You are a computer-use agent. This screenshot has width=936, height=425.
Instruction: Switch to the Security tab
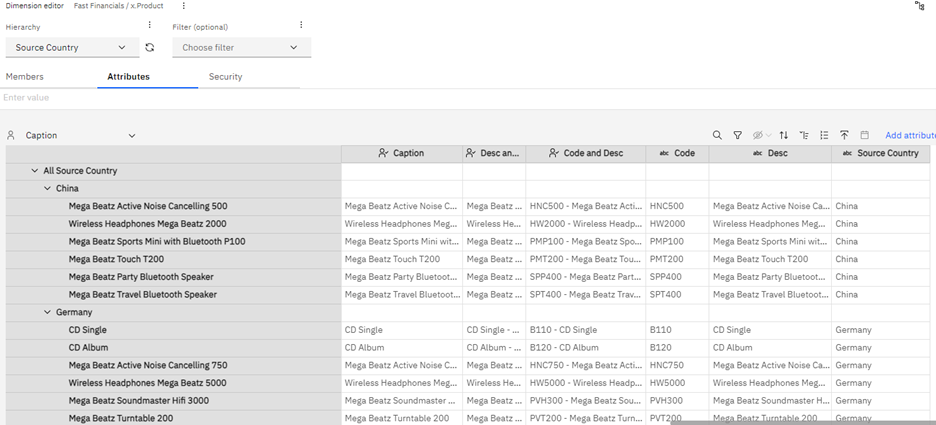click(226, 77)
